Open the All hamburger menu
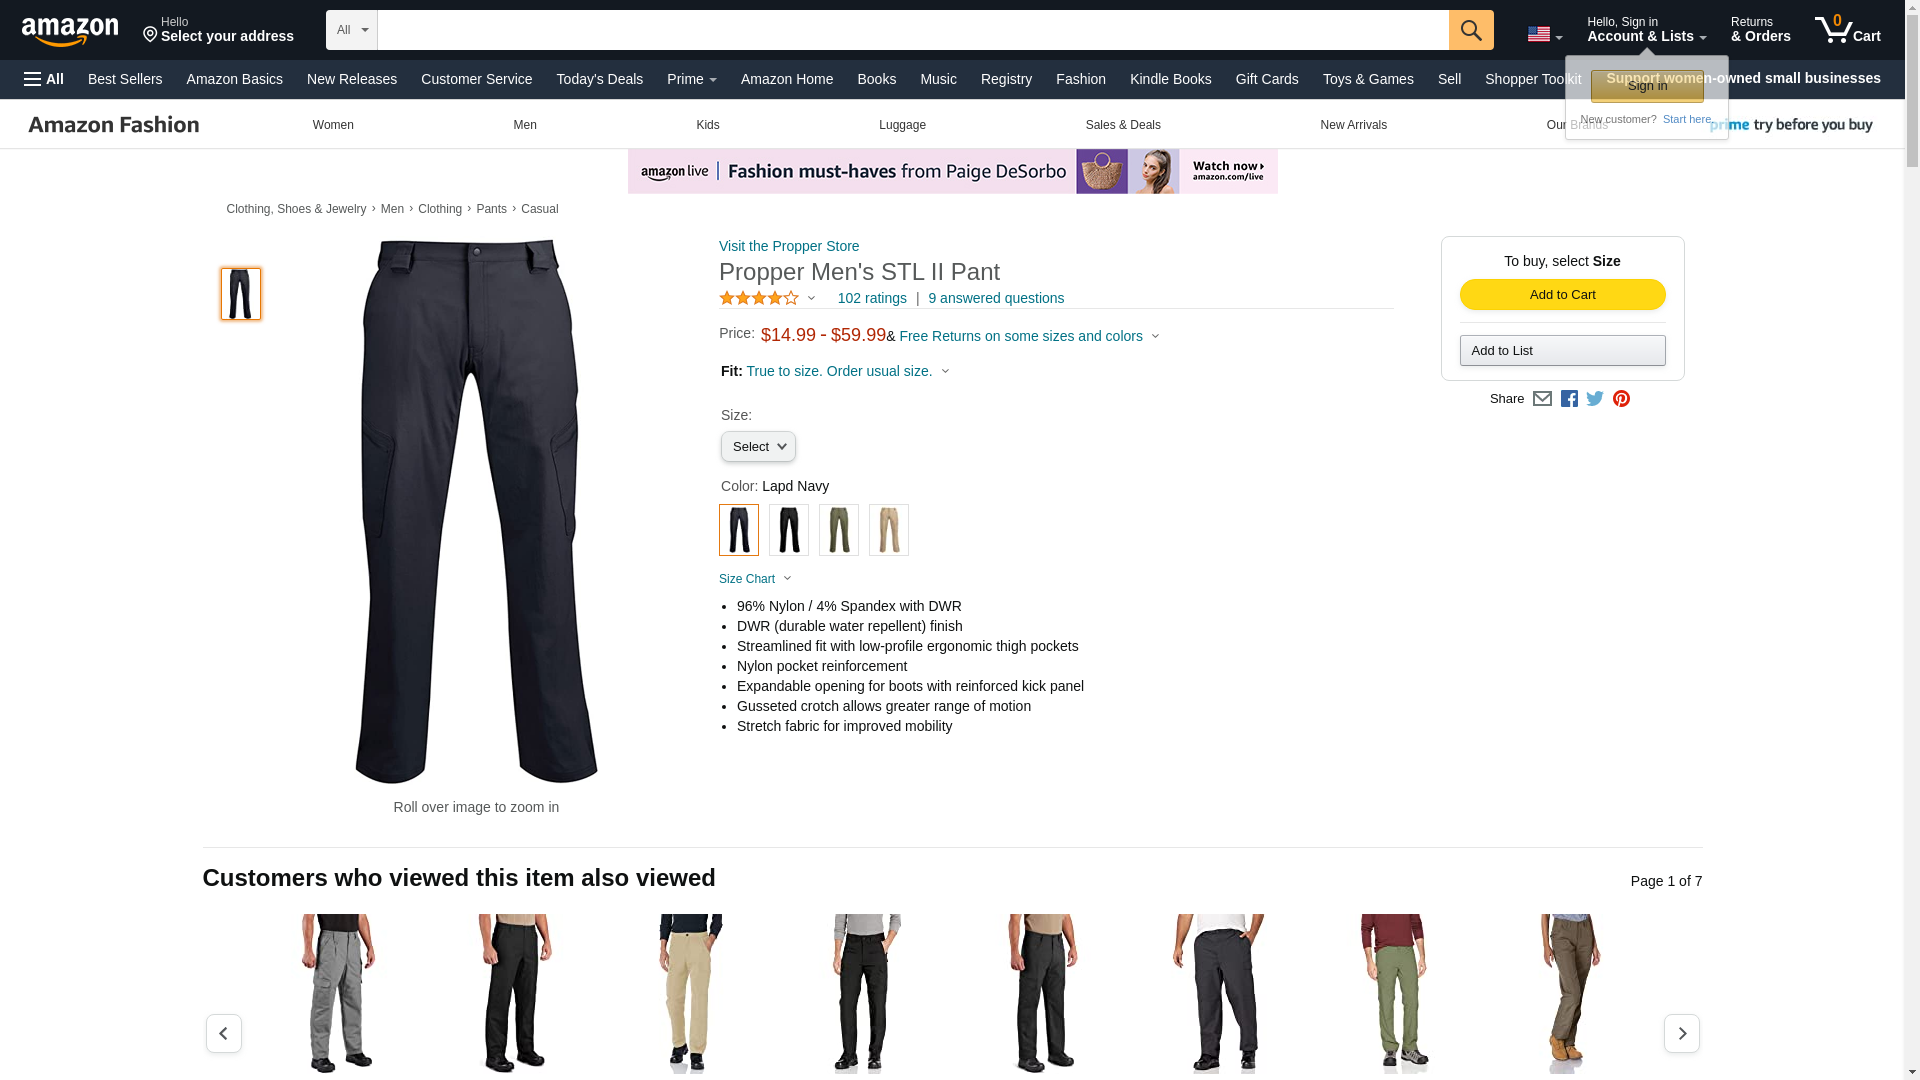This screenshot has width=1920, height=1080. [x=44, y=79]
